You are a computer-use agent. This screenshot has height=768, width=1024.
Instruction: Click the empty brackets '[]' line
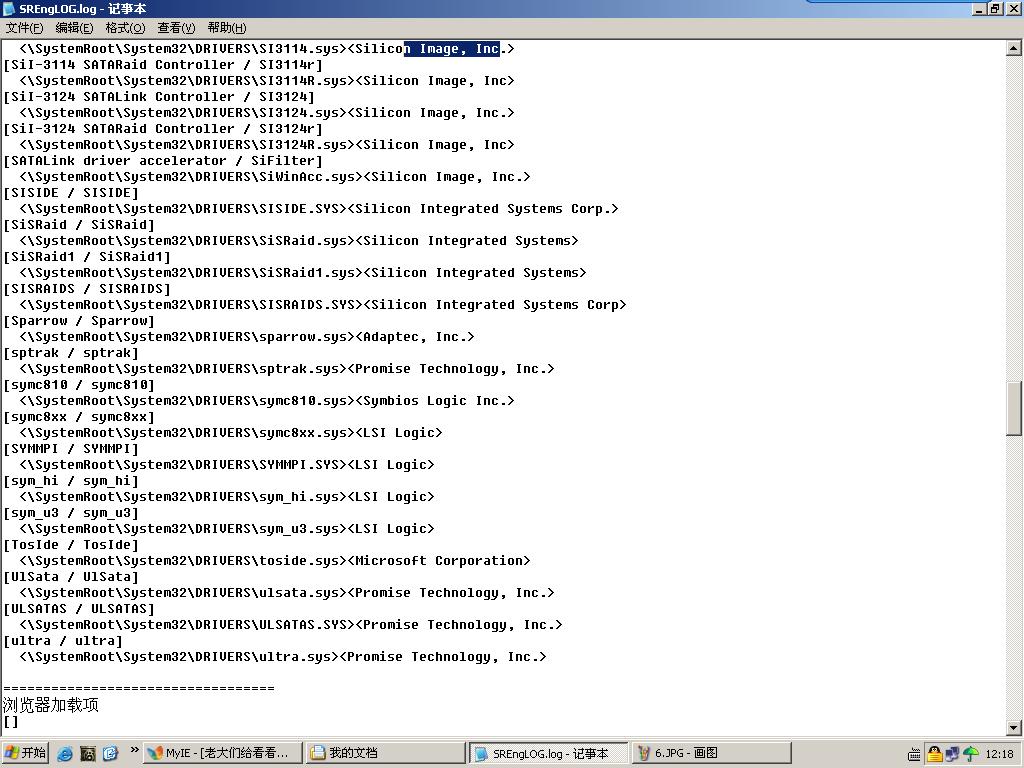point(11,722)
